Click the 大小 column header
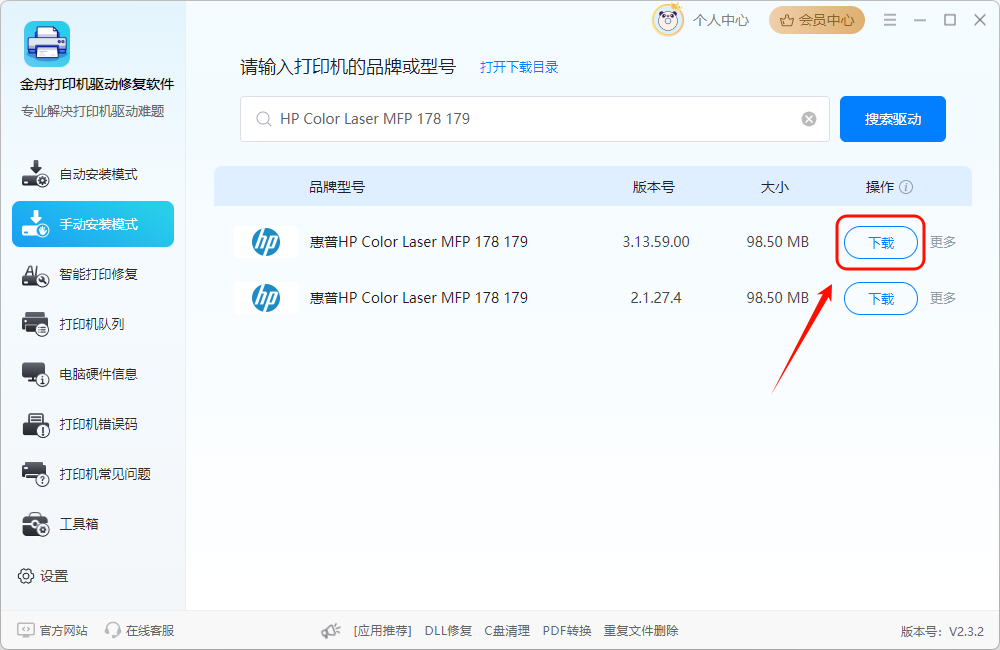Screen dimensions: 1000x650 (x=775, y=187)
